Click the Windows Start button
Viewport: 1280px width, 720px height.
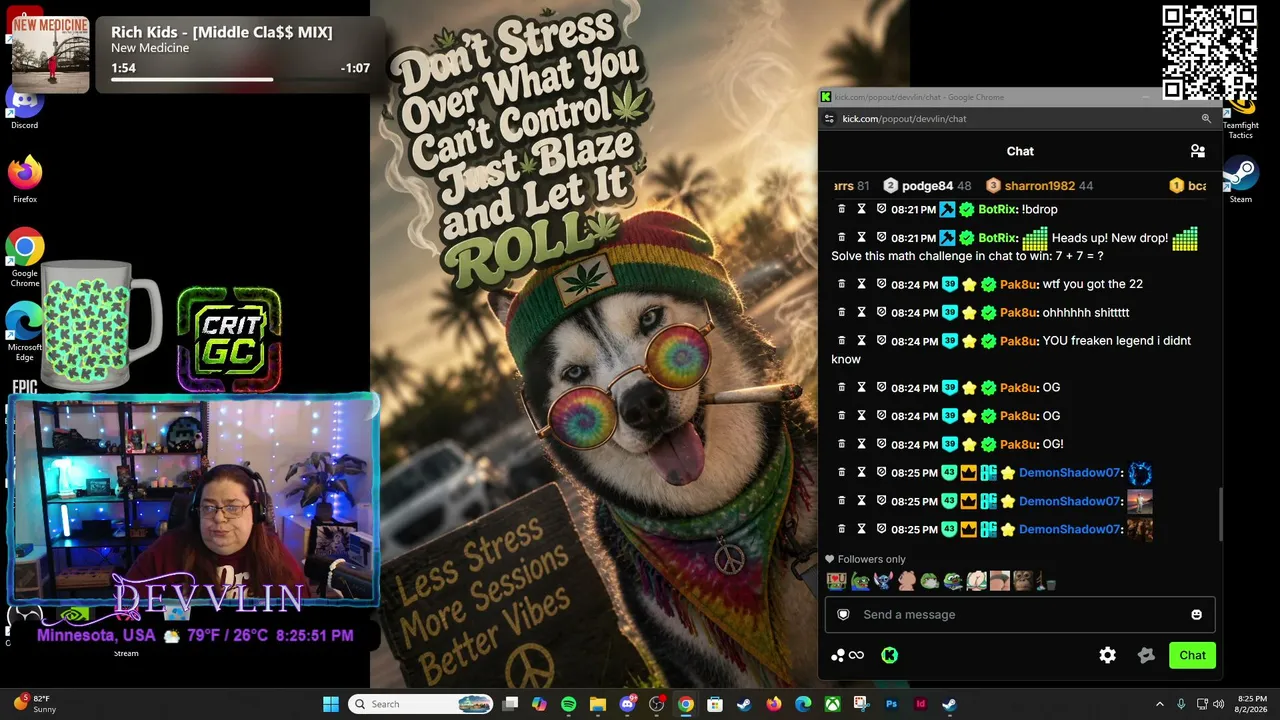[331, 704]
